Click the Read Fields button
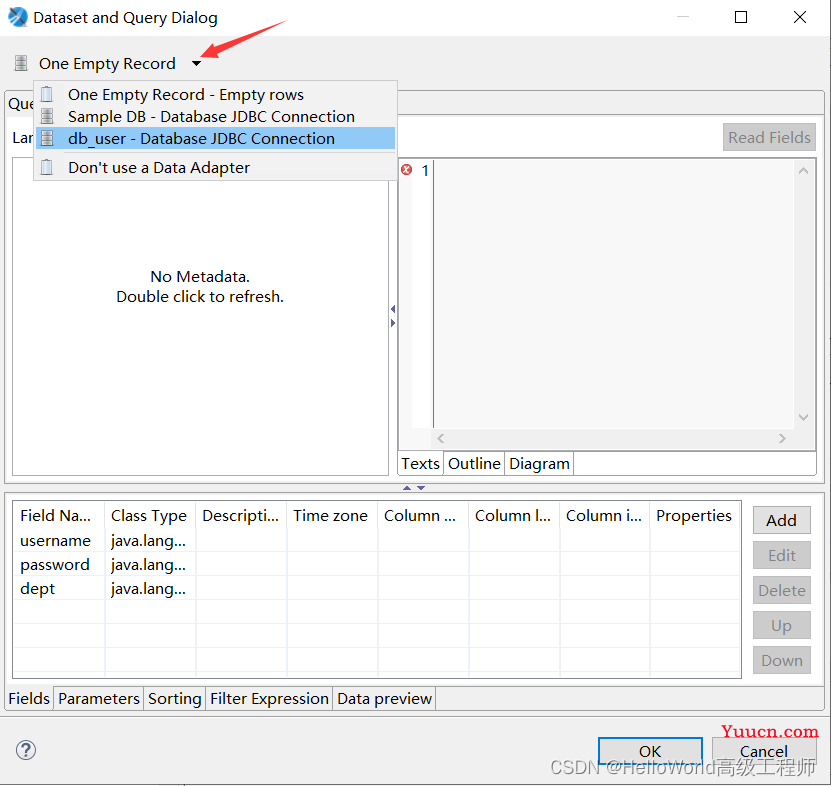 tap(769, 138)
